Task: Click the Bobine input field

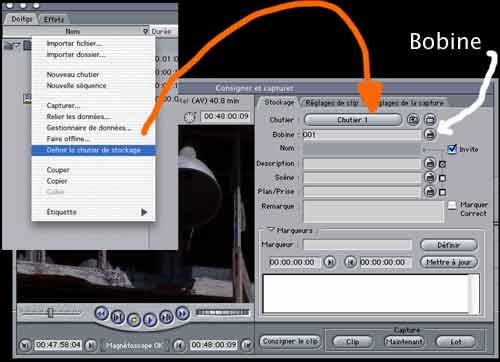Action: pos(362,135)
